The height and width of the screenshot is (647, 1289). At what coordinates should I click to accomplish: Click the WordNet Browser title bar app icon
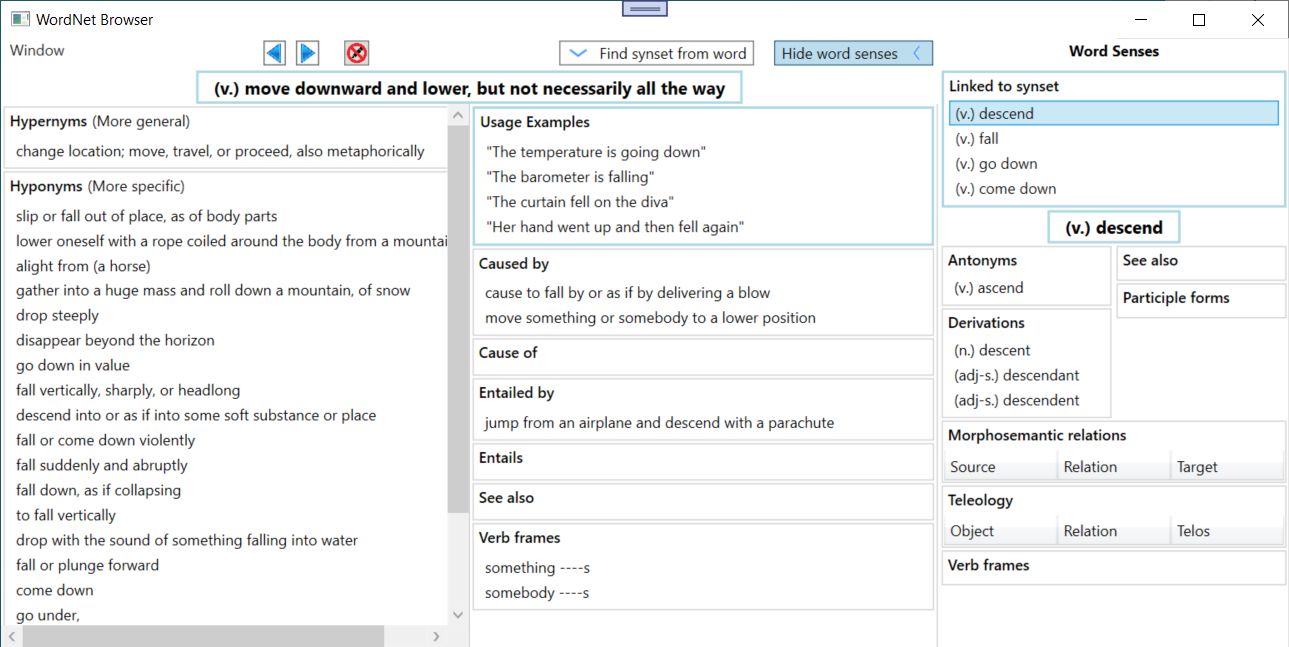[20, 19]
